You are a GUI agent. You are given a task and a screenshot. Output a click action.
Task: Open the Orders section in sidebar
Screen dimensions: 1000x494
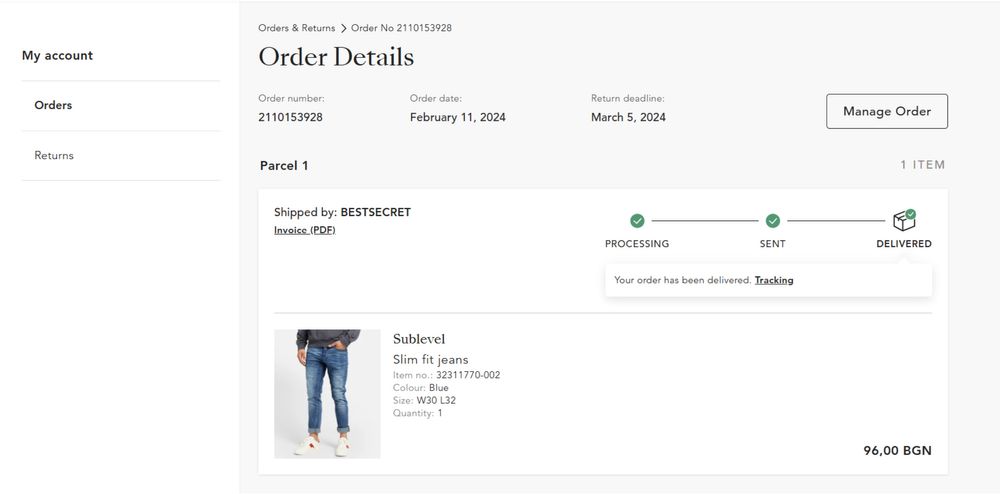[x=53, y=105]
